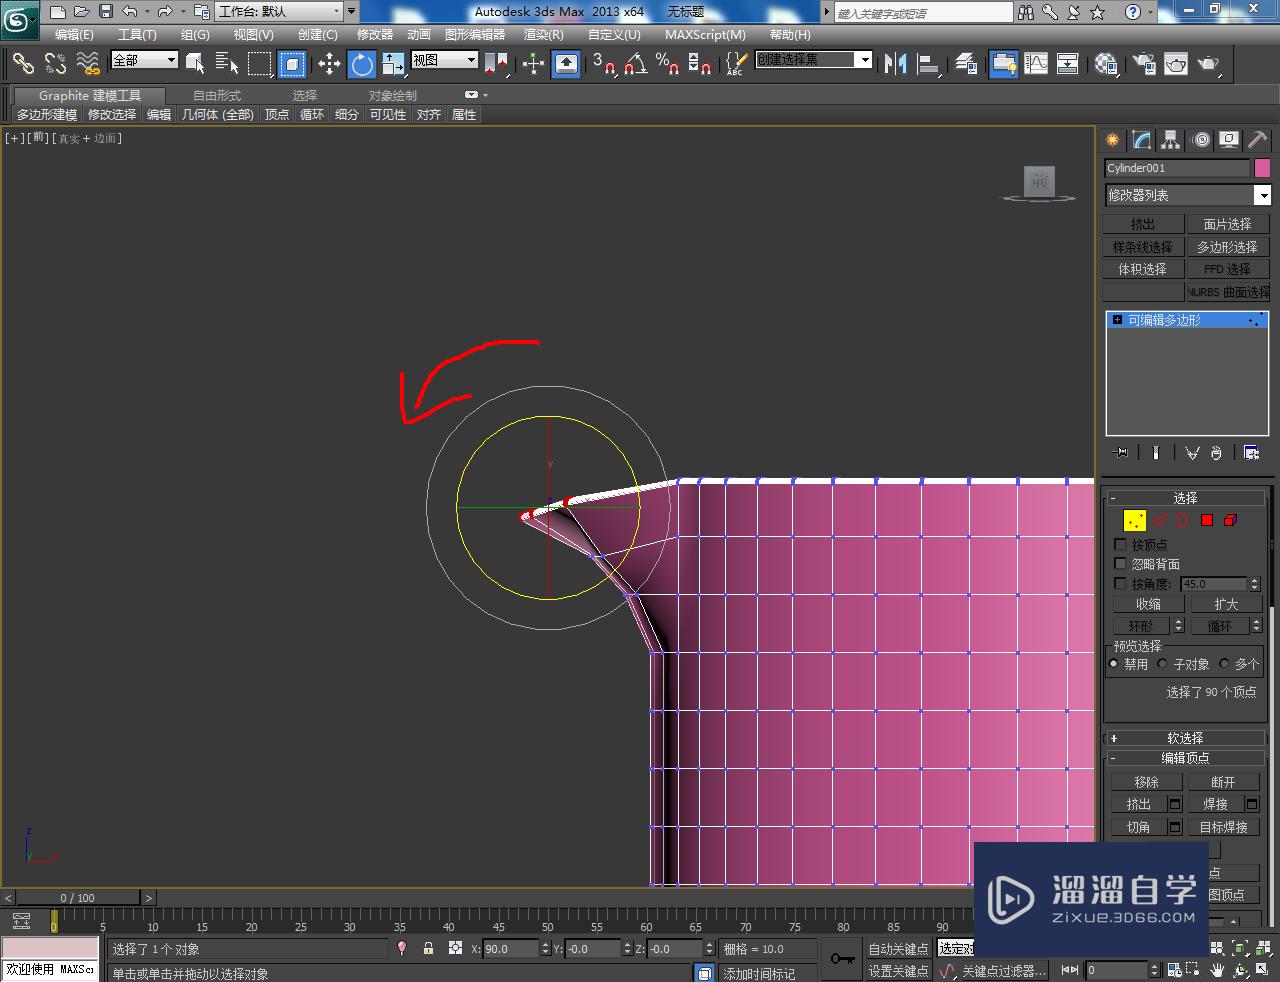
Task: Open the MAXScript(M) menu
Action: [x=705, y=34]
